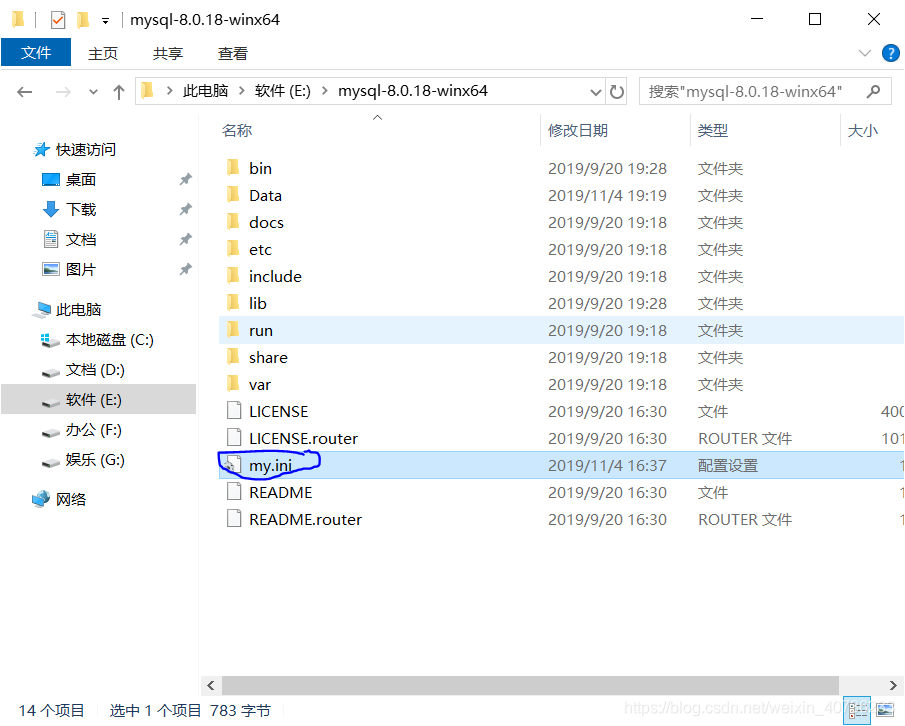Go back with the back arrow
This screenshot has height=726, width=905.
24,92
